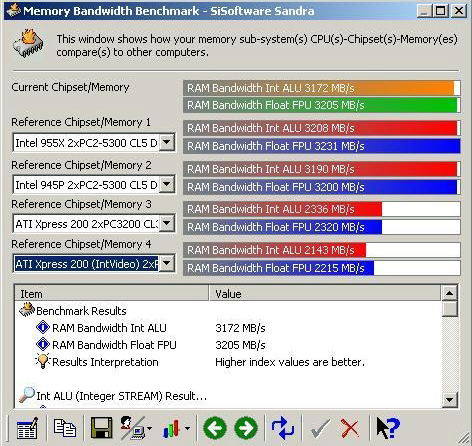Click the Float FPU 3200 MB/s reference bar
Screen dimensions: 472x446
pos(322,187)
